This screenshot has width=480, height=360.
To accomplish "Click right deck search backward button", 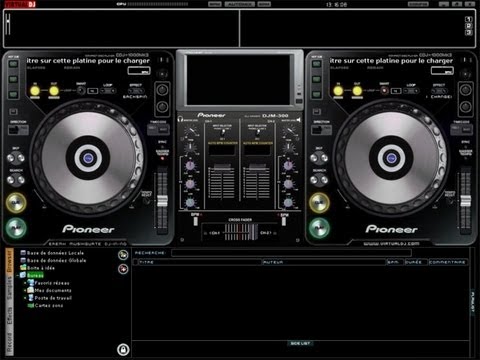I will pyautogui.click(x=314, y=180).
